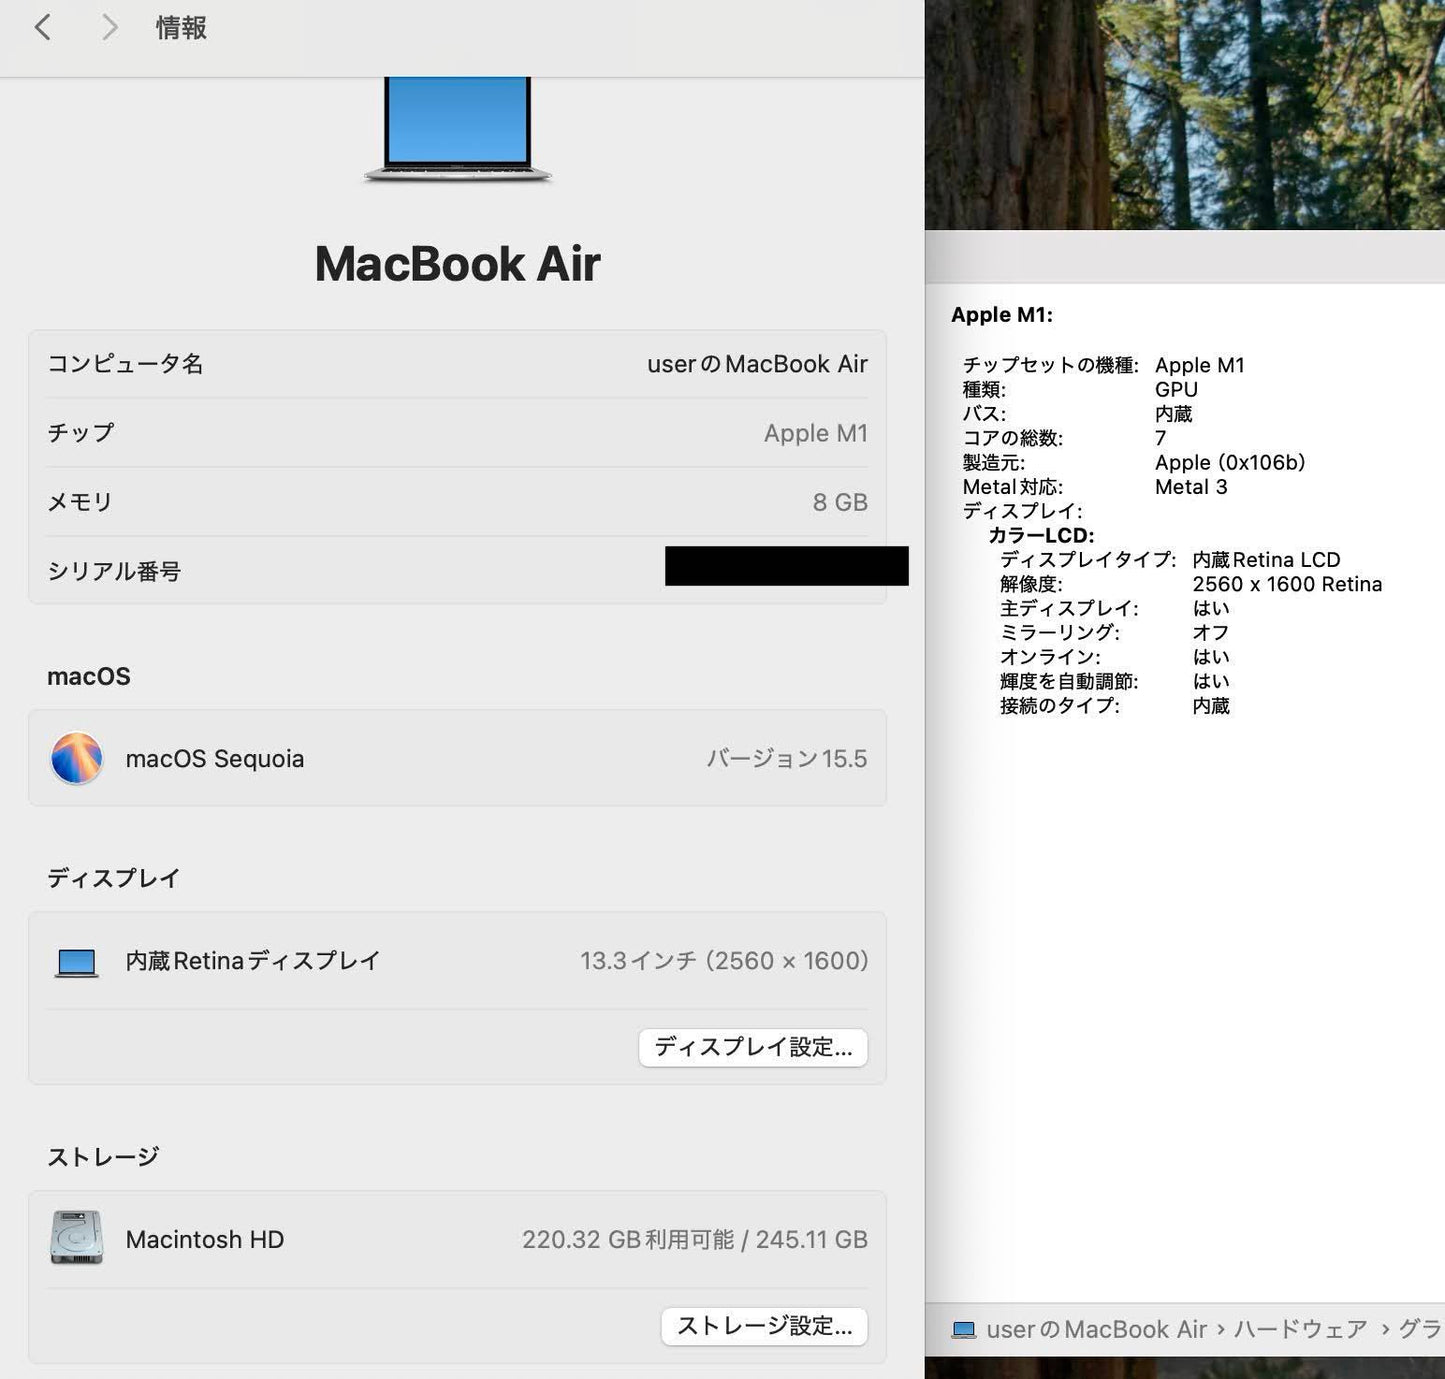Screen dimensions: 1445x1379
Task: Select the macOS Sequoia version icon
Action: coord(77,758)
